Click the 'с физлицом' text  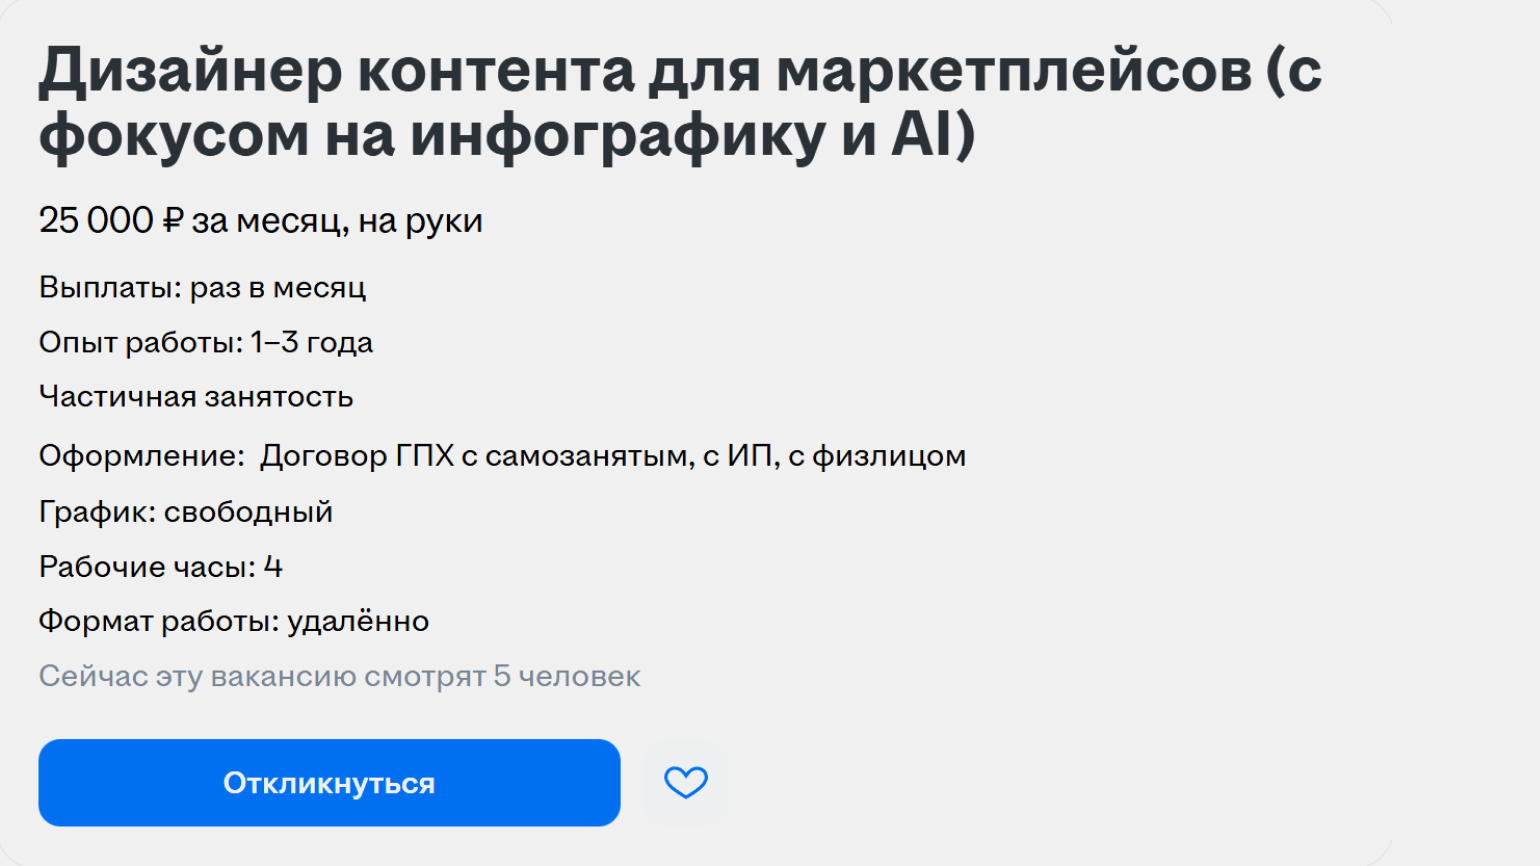tap(877, 456)
